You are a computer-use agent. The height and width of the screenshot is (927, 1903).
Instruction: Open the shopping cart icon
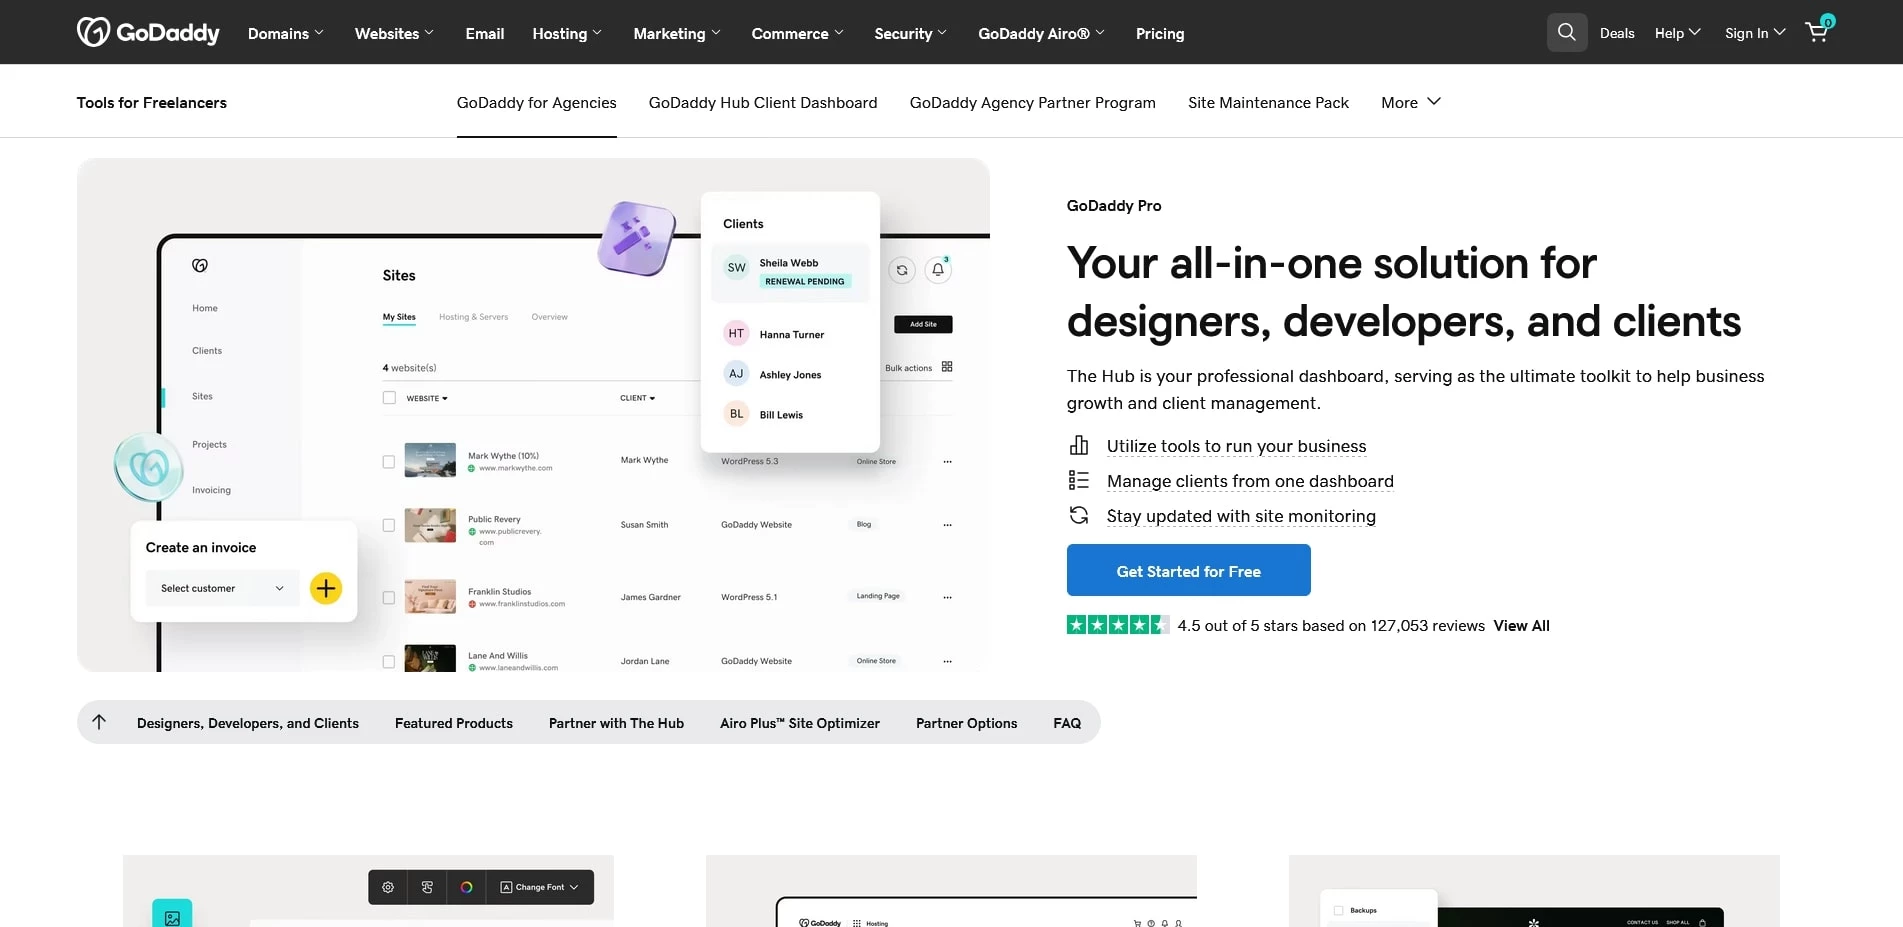coord(1817,32)
